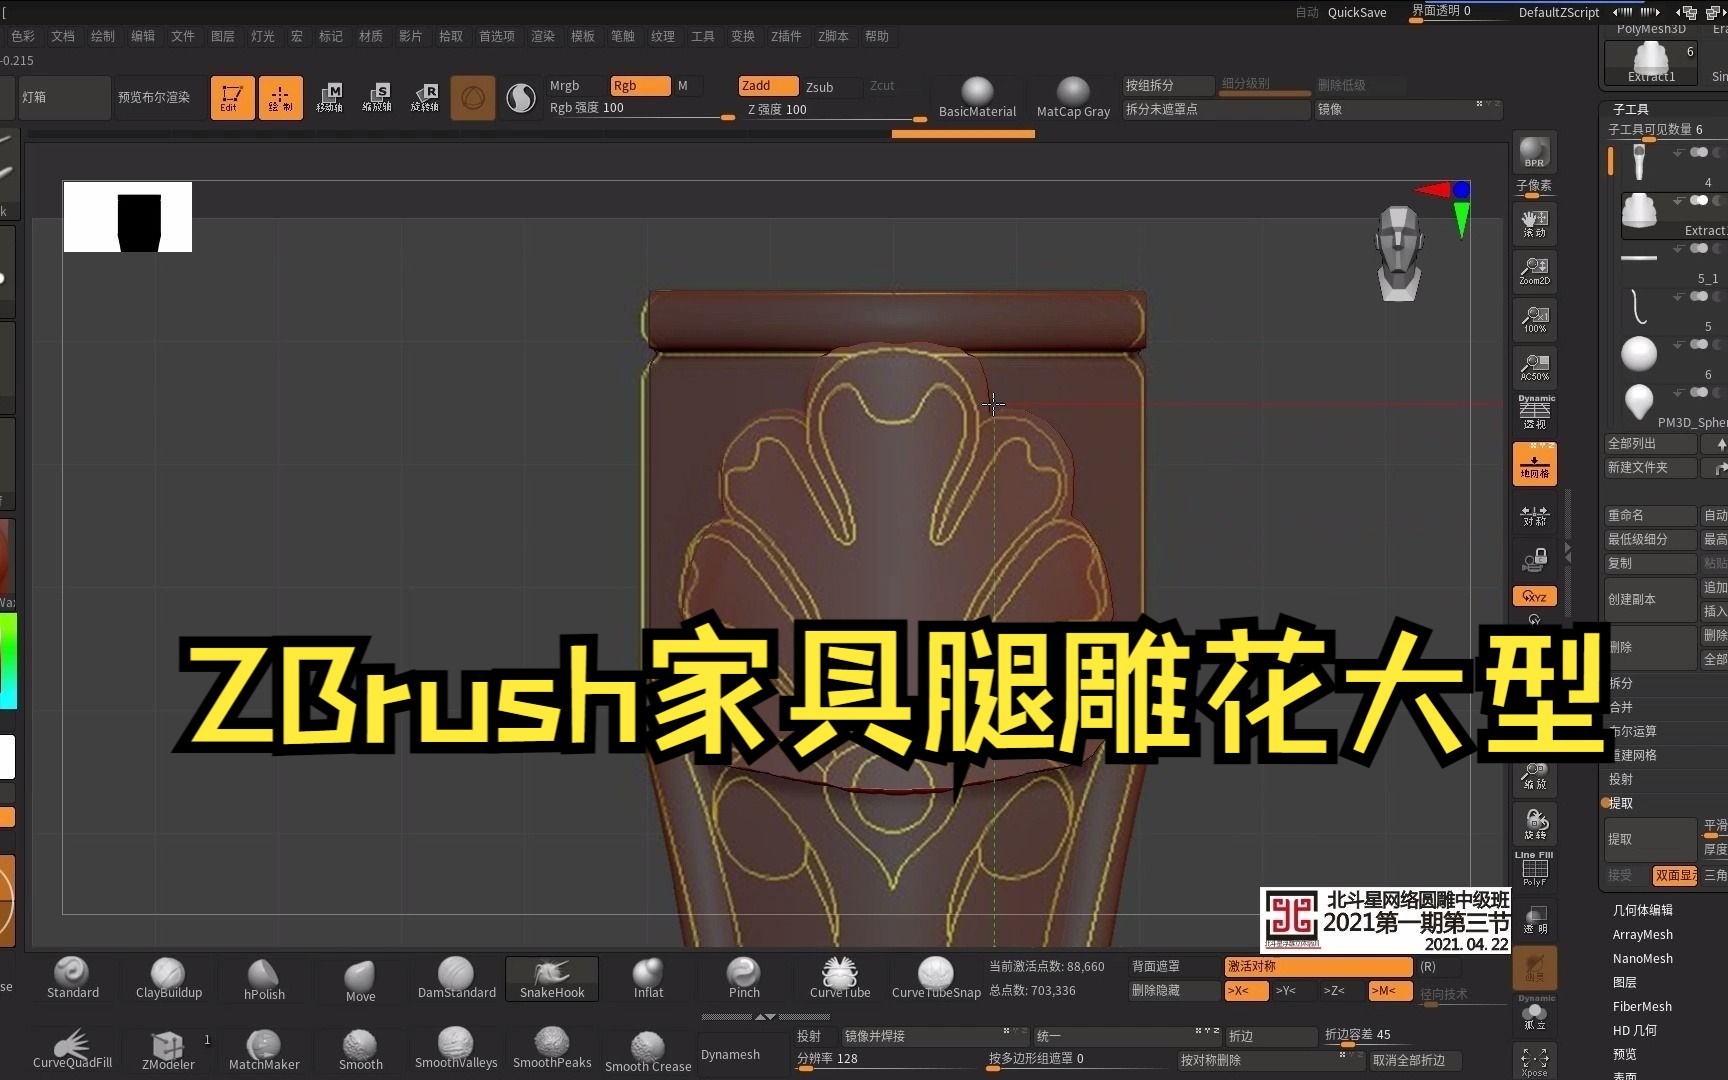This screenshot has width=1728, height=1080.
Task: Select the Move brush
Action: 360,980
